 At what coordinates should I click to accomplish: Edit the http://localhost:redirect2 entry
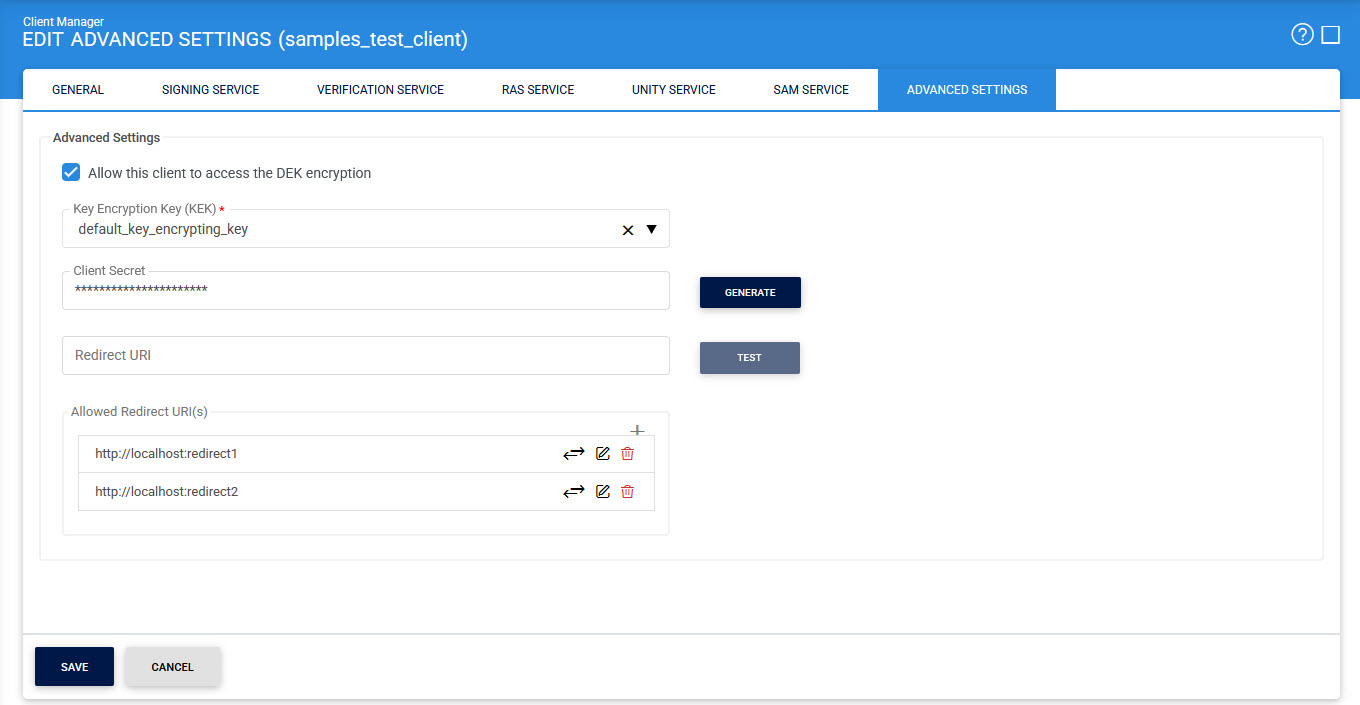602,491
